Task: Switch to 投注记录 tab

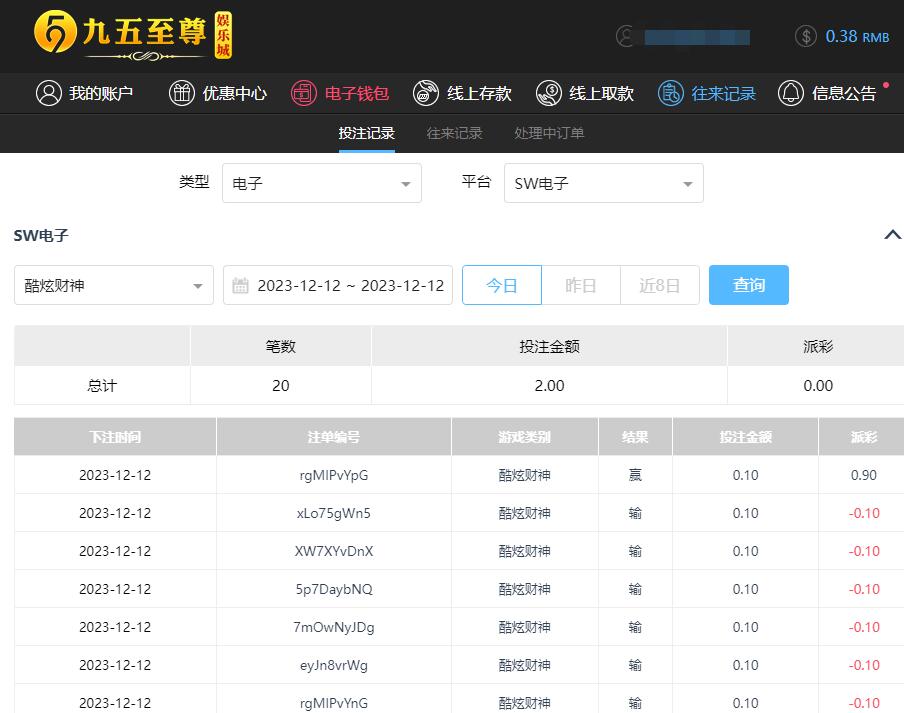Action: point(367,133)
